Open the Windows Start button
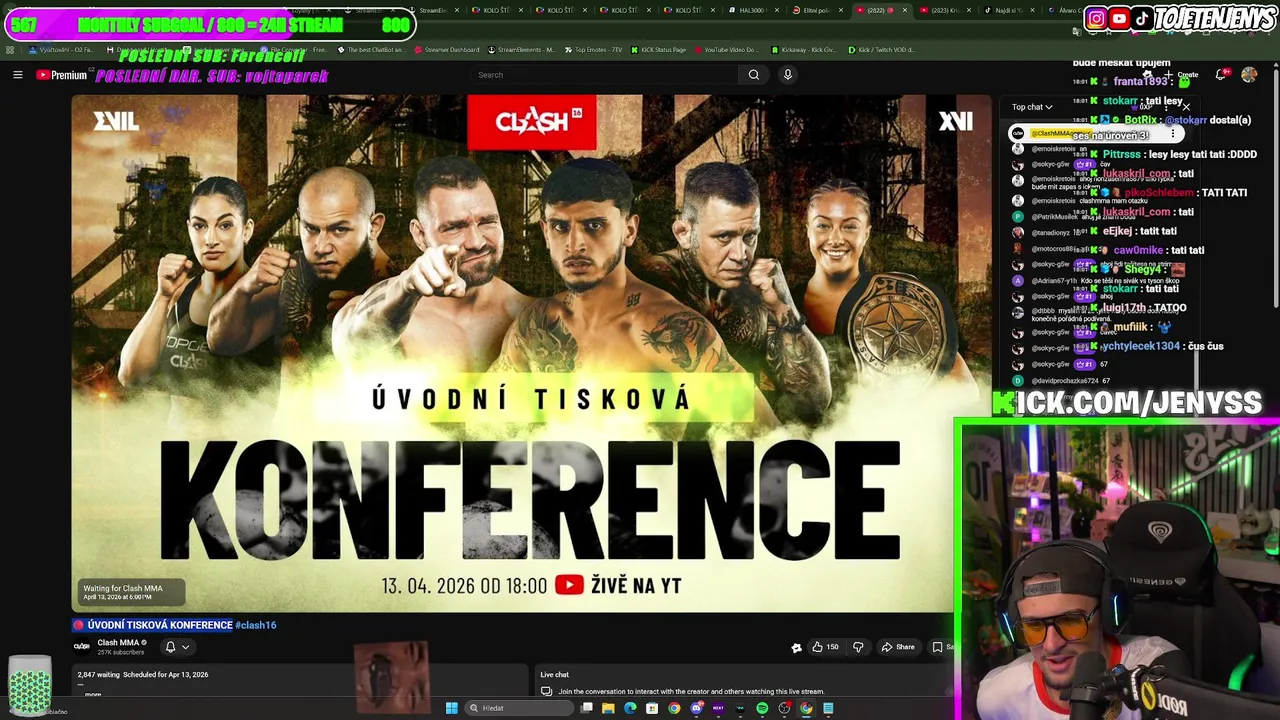The image size is (1280, 720). point(452,708)
